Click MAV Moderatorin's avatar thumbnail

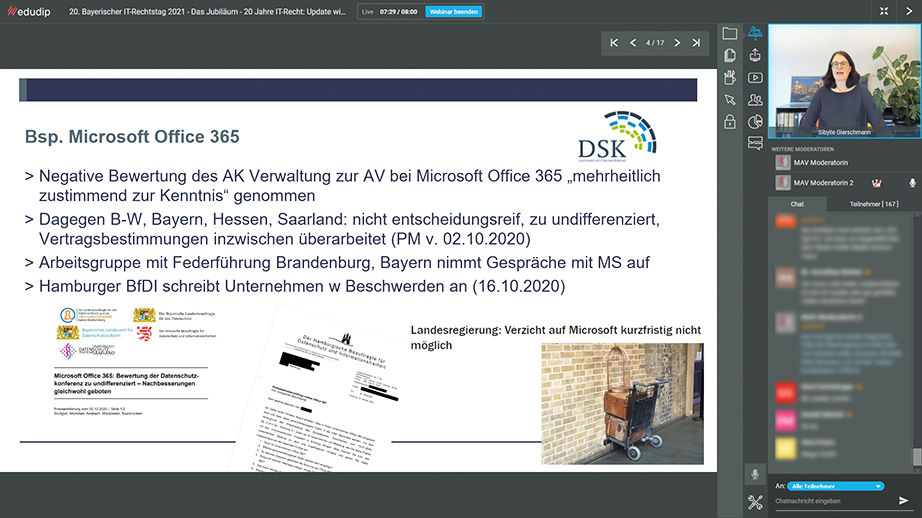(x=782, y=162)
